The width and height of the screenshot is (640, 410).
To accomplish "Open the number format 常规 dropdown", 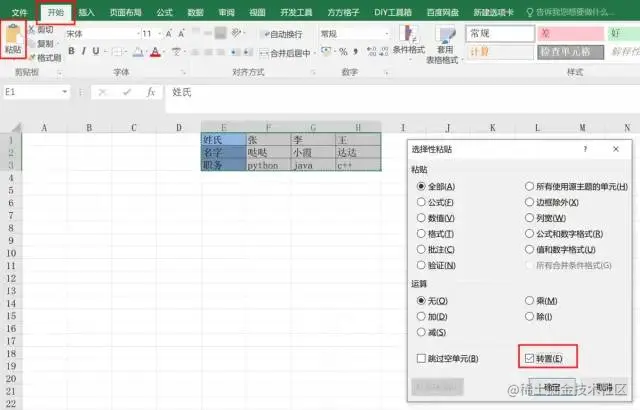I will point(386,33).
